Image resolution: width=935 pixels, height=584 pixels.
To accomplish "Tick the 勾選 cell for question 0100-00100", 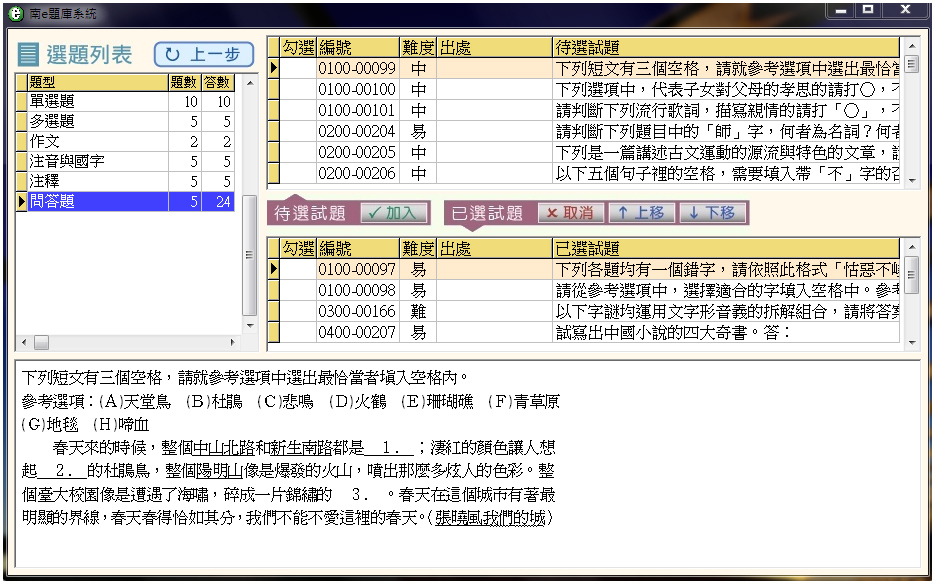I will [x=298, y=90].
